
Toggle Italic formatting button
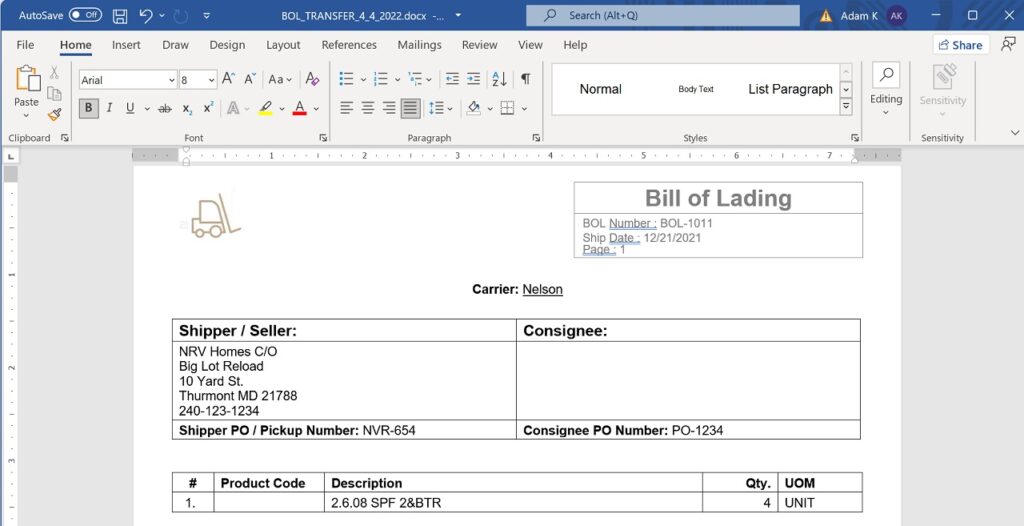(109, 108)
